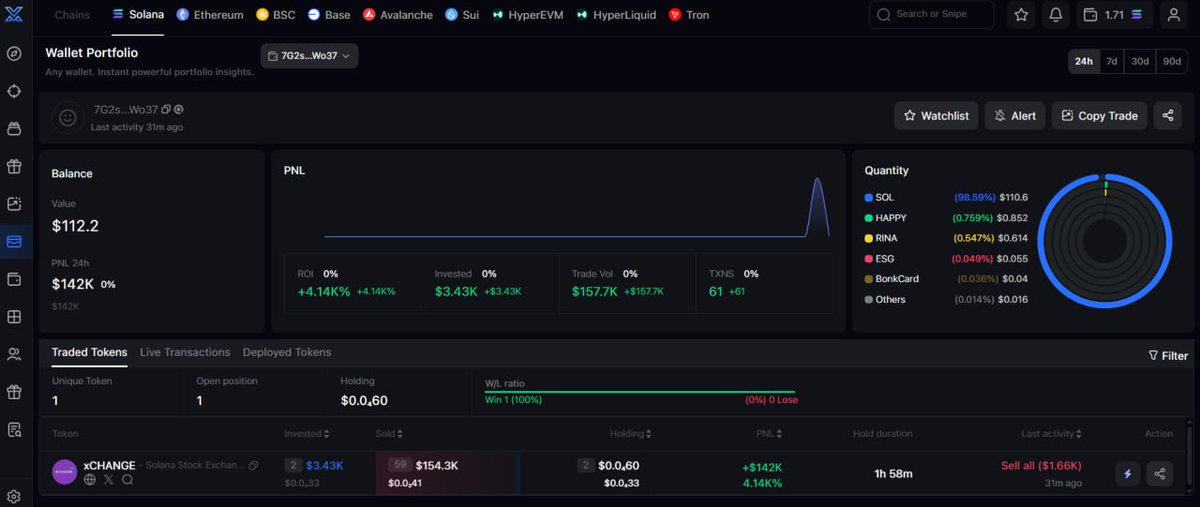Open the Filter control
1200x507 pixels.
(x=1168, y=355)
